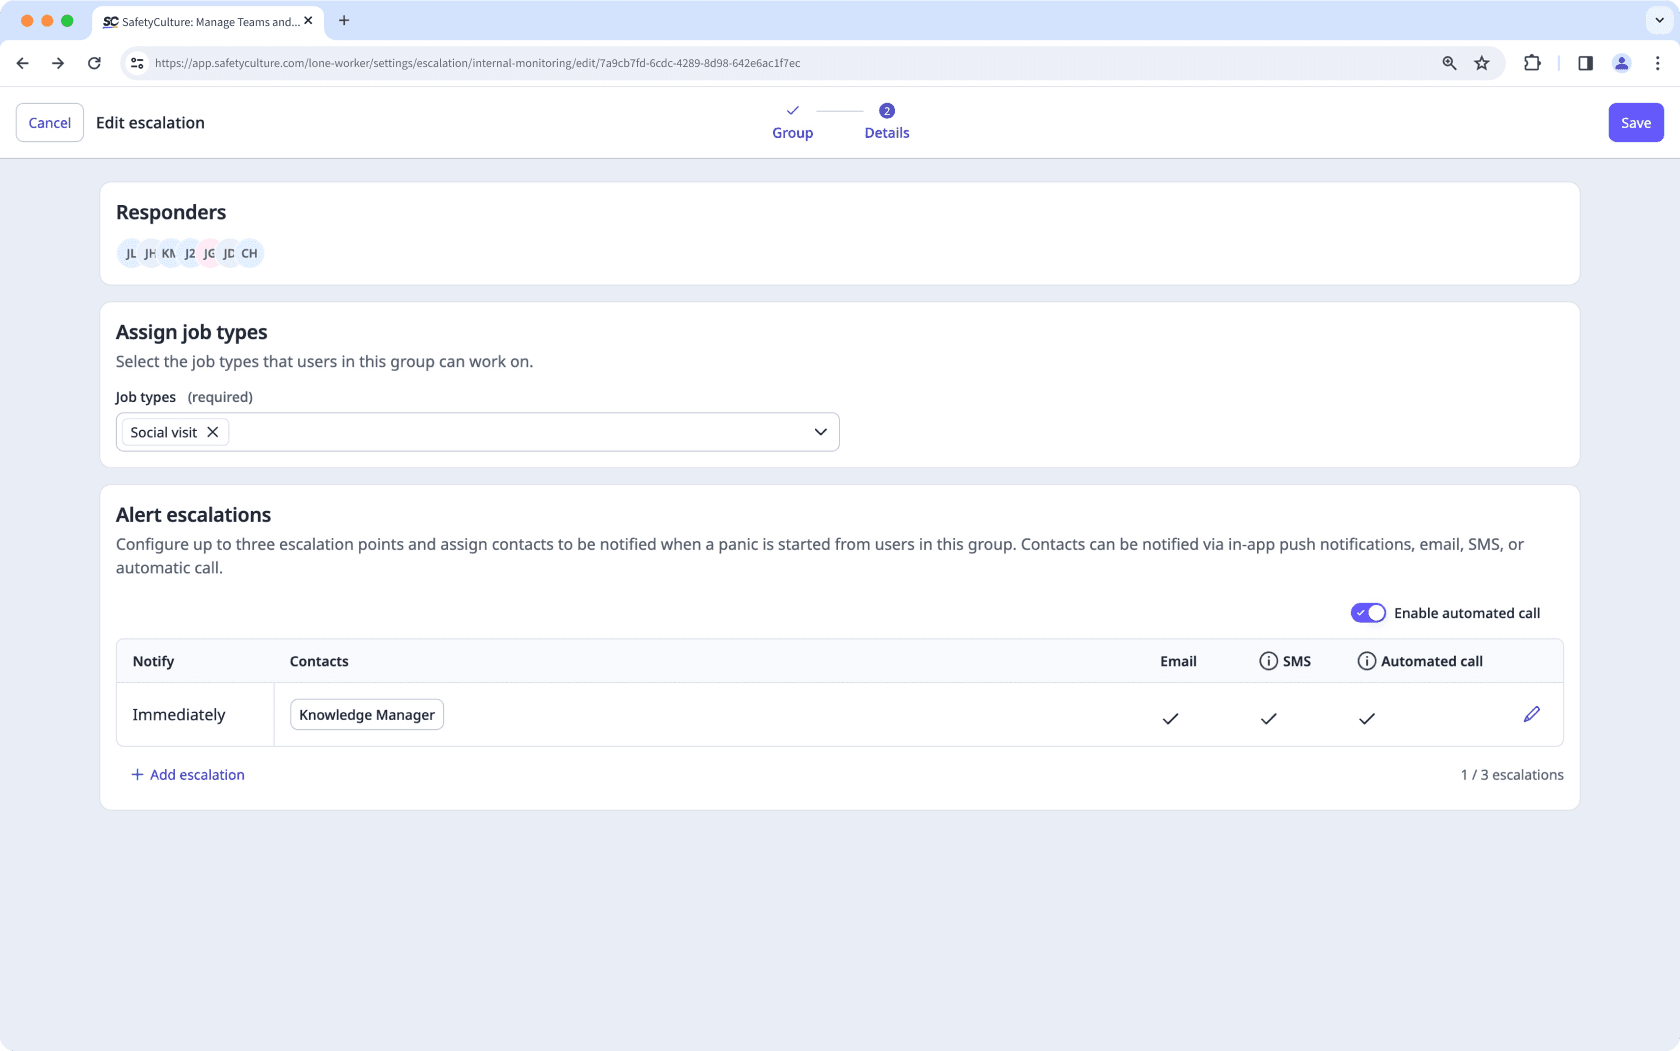Reload the page

(94, 62)
